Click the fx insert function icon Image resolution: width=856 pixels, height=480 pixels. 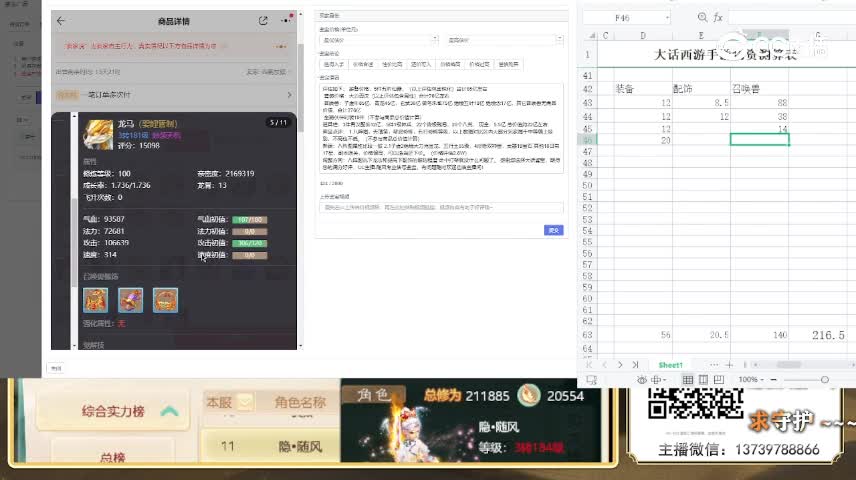(x=718, y=17)
